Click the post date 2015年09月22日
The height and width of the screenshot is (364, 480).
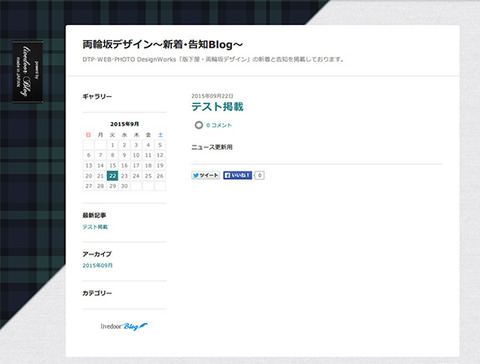[x=212, y=96]
